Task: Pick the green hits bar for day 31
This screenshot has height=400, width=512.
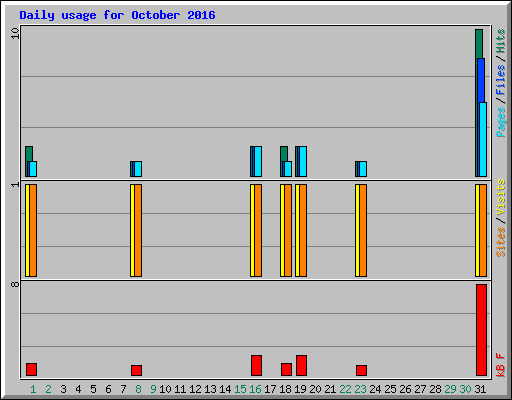Action: tap(479, 43)
